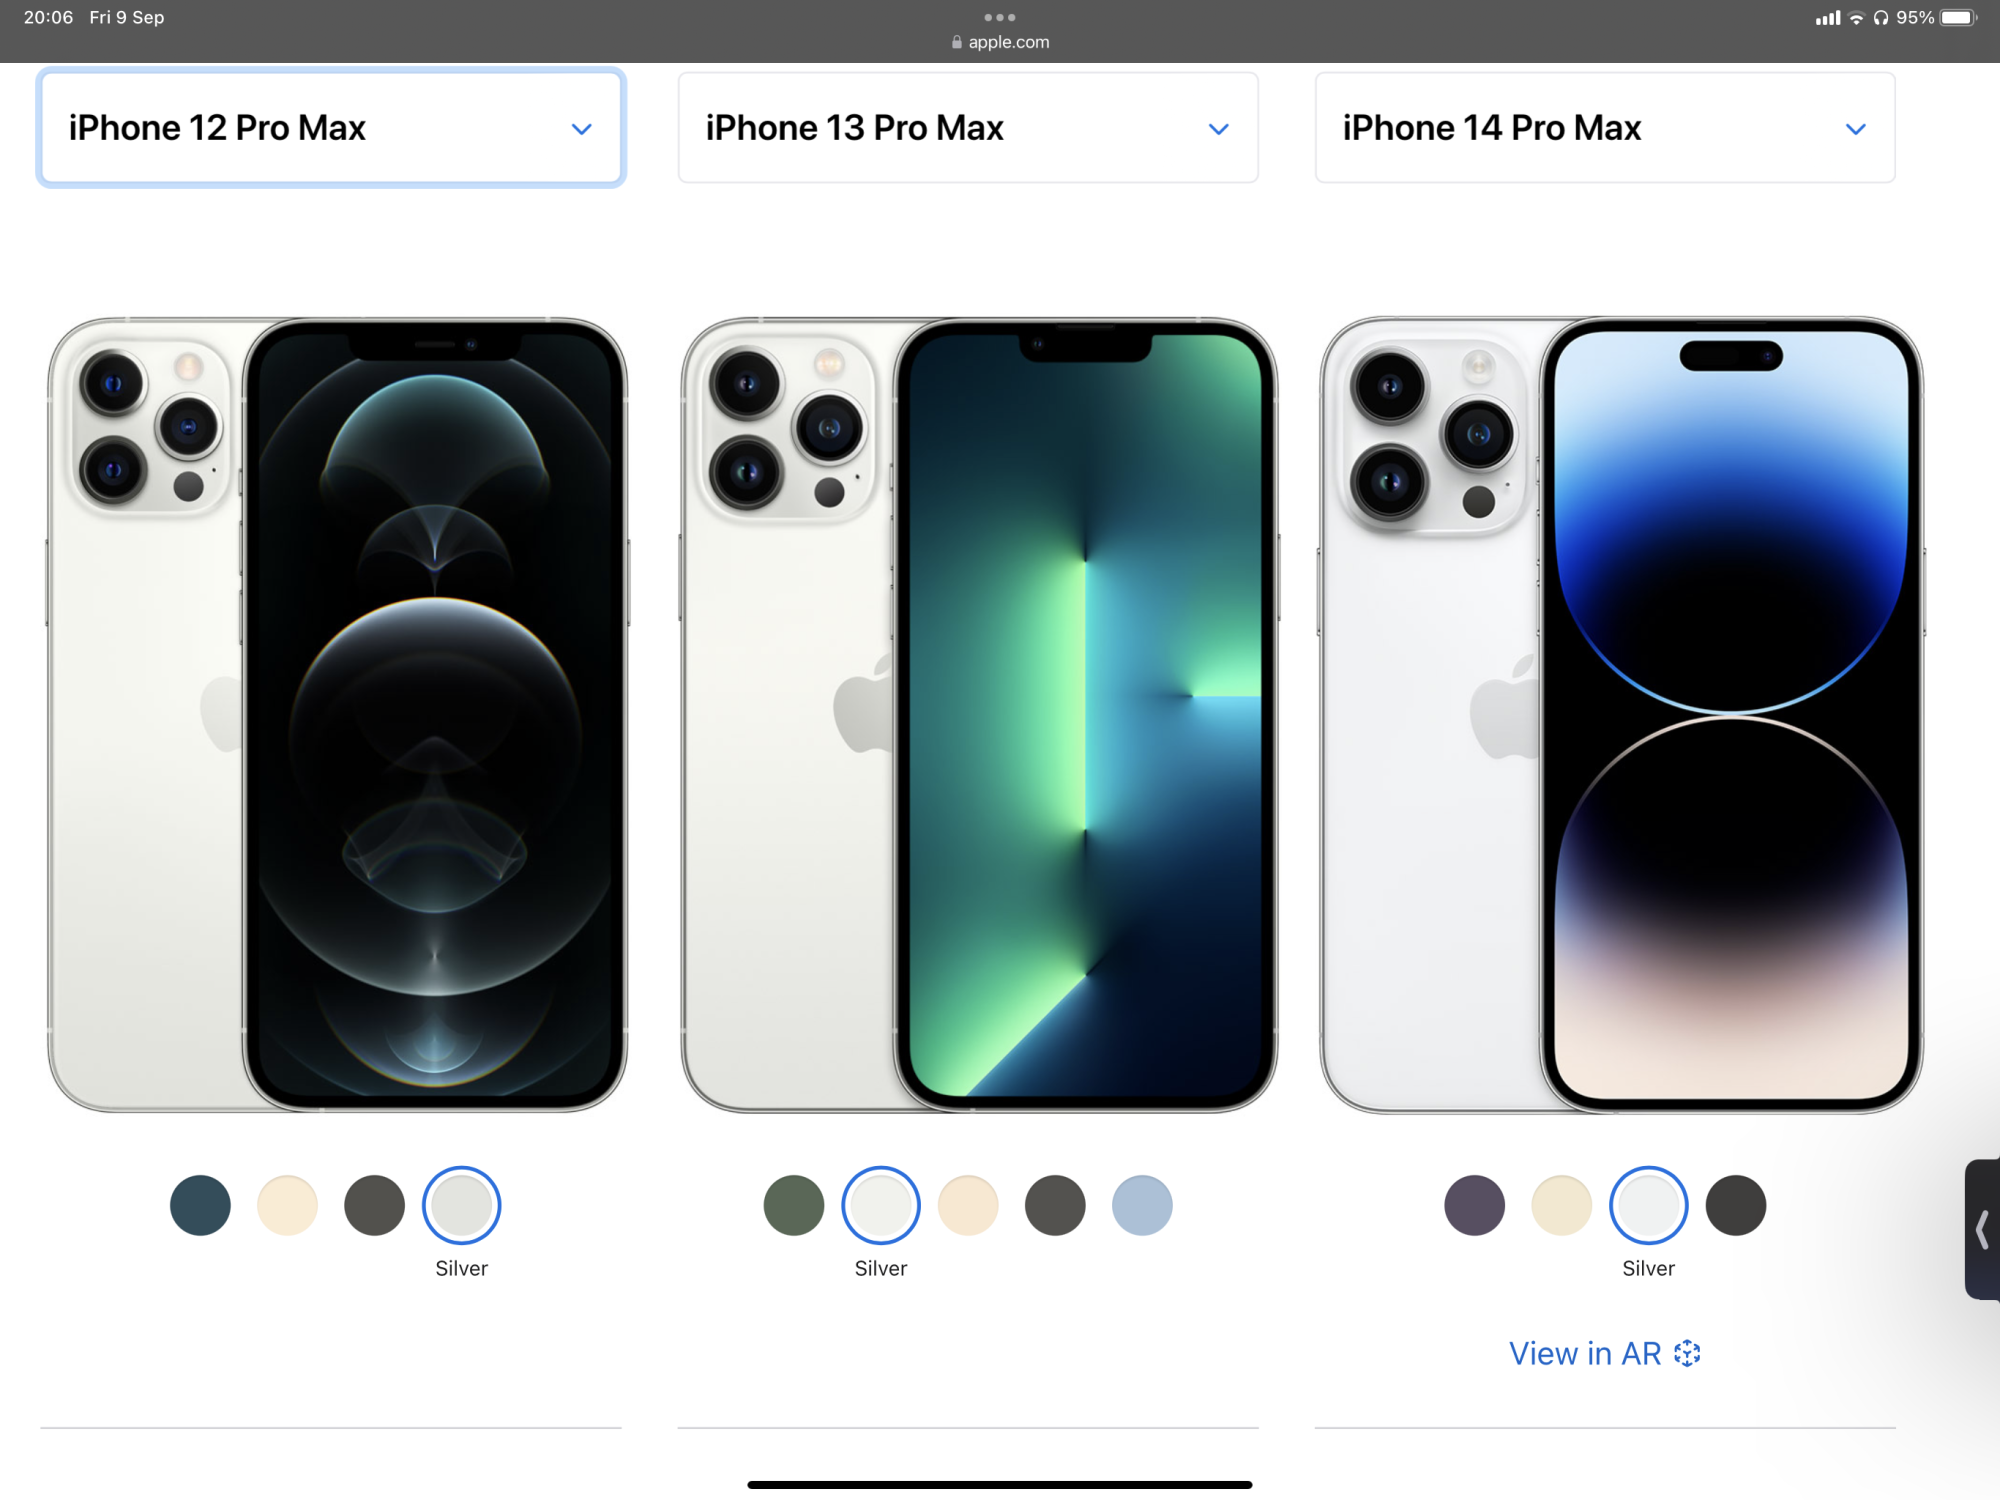
Task: Select Pacific Blue color for iPhone 12 Pro Max
Action: click(200, 1205)
